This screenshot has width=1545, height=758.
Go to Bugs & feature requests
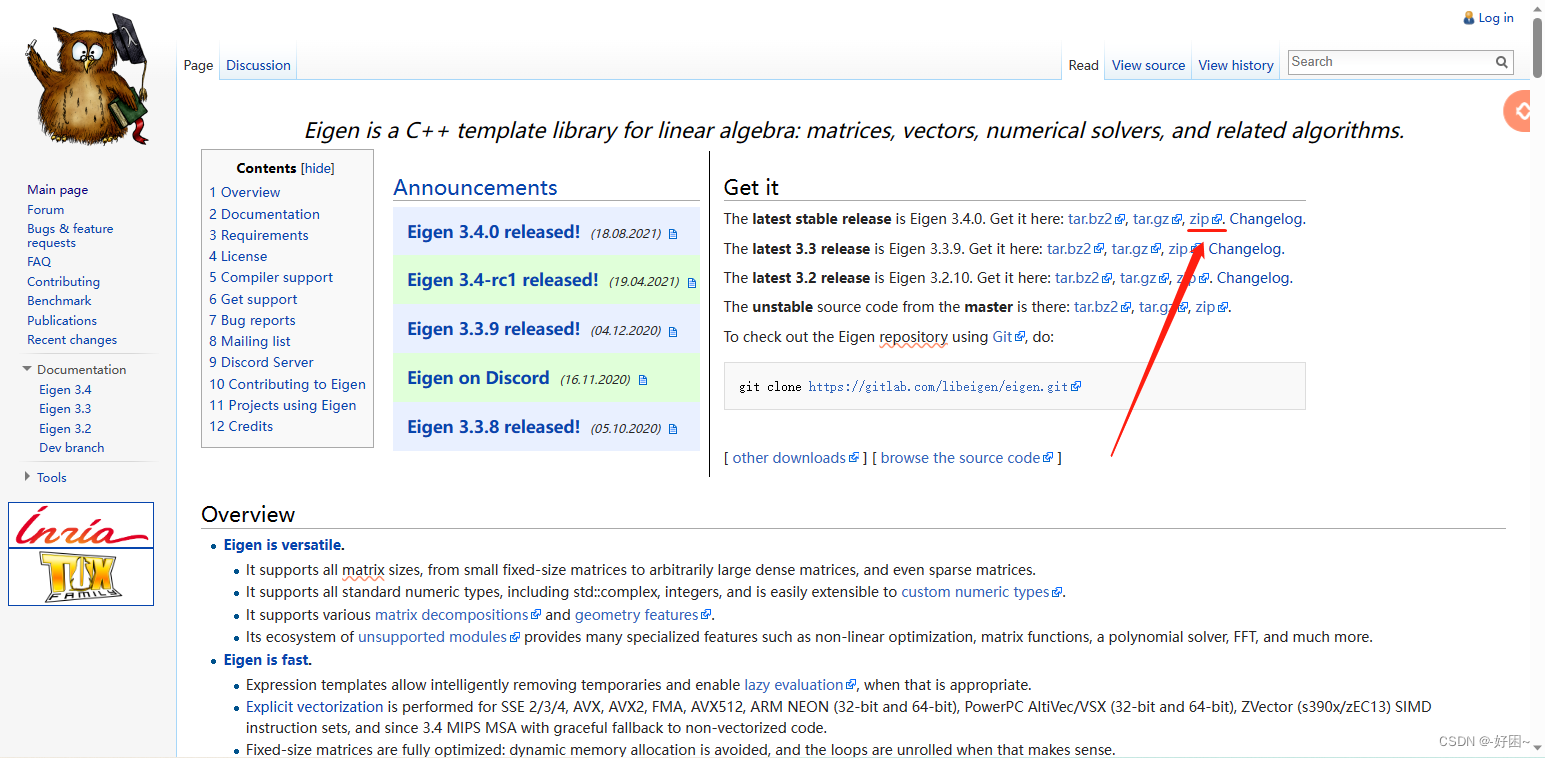click(70, 236)
